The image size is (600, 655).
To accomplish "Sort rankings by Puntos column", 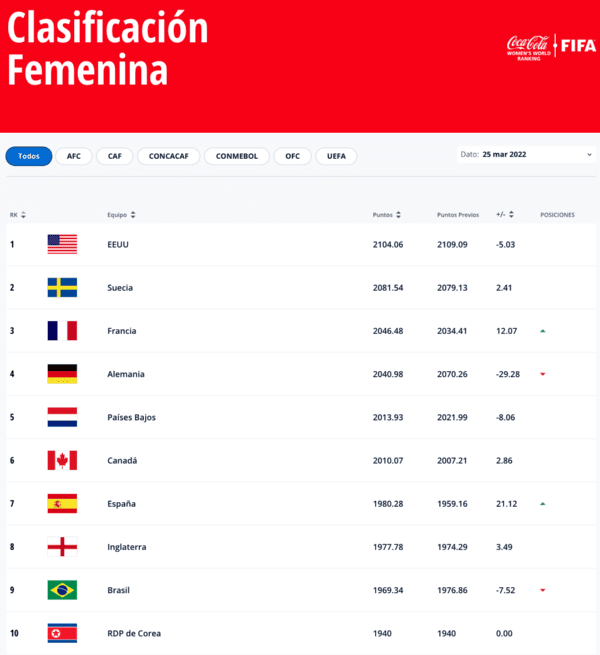I will click(387, 215).
